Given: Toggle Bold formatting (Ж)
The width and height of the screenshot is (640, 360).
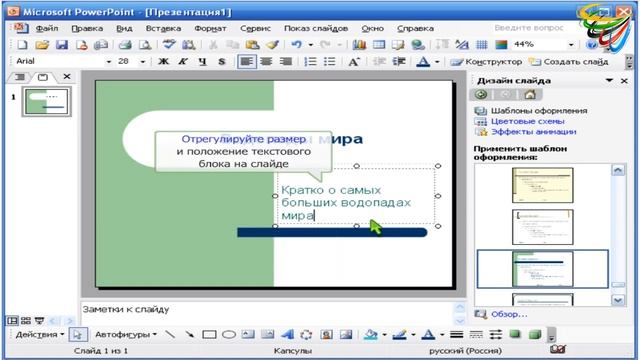Looking at the screenshot, I should (x=164, y=62).
